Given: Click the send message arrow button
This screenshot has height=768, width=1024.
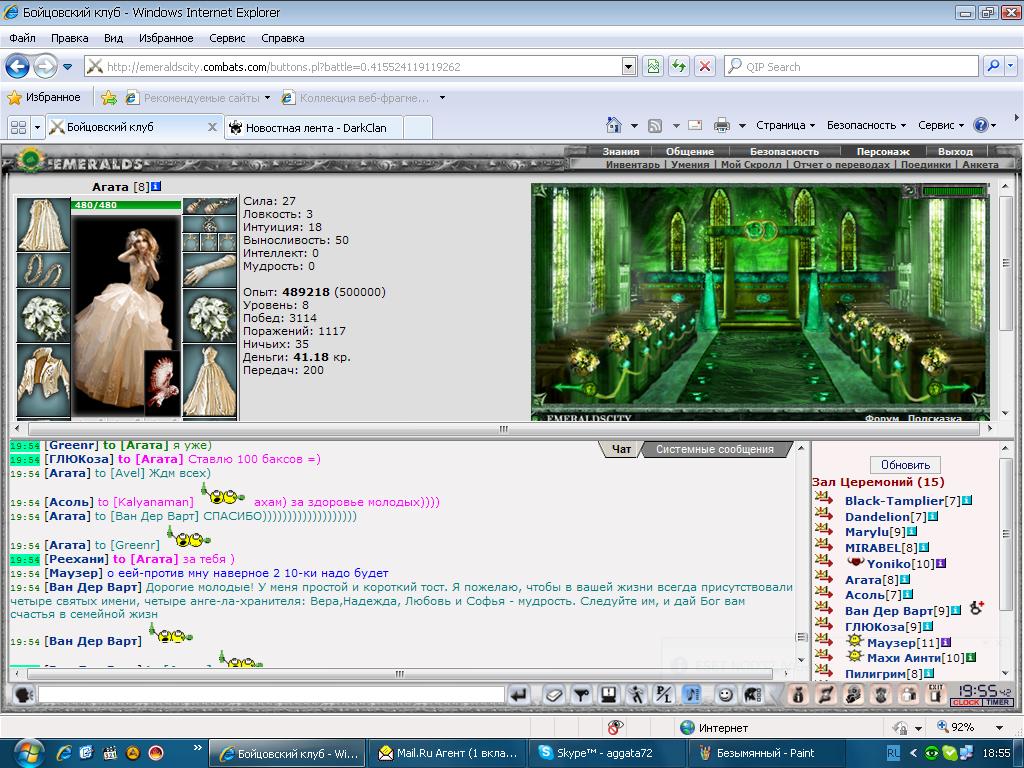Looking at the screenshot, I should point(519,694).
